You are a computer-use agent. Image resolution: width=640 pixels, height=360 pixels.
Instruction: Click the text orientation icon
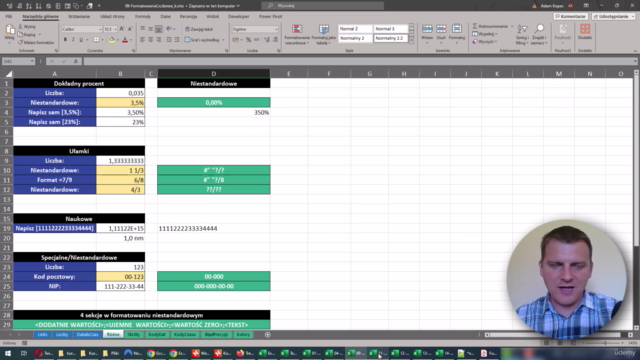(x=169, y=29)
